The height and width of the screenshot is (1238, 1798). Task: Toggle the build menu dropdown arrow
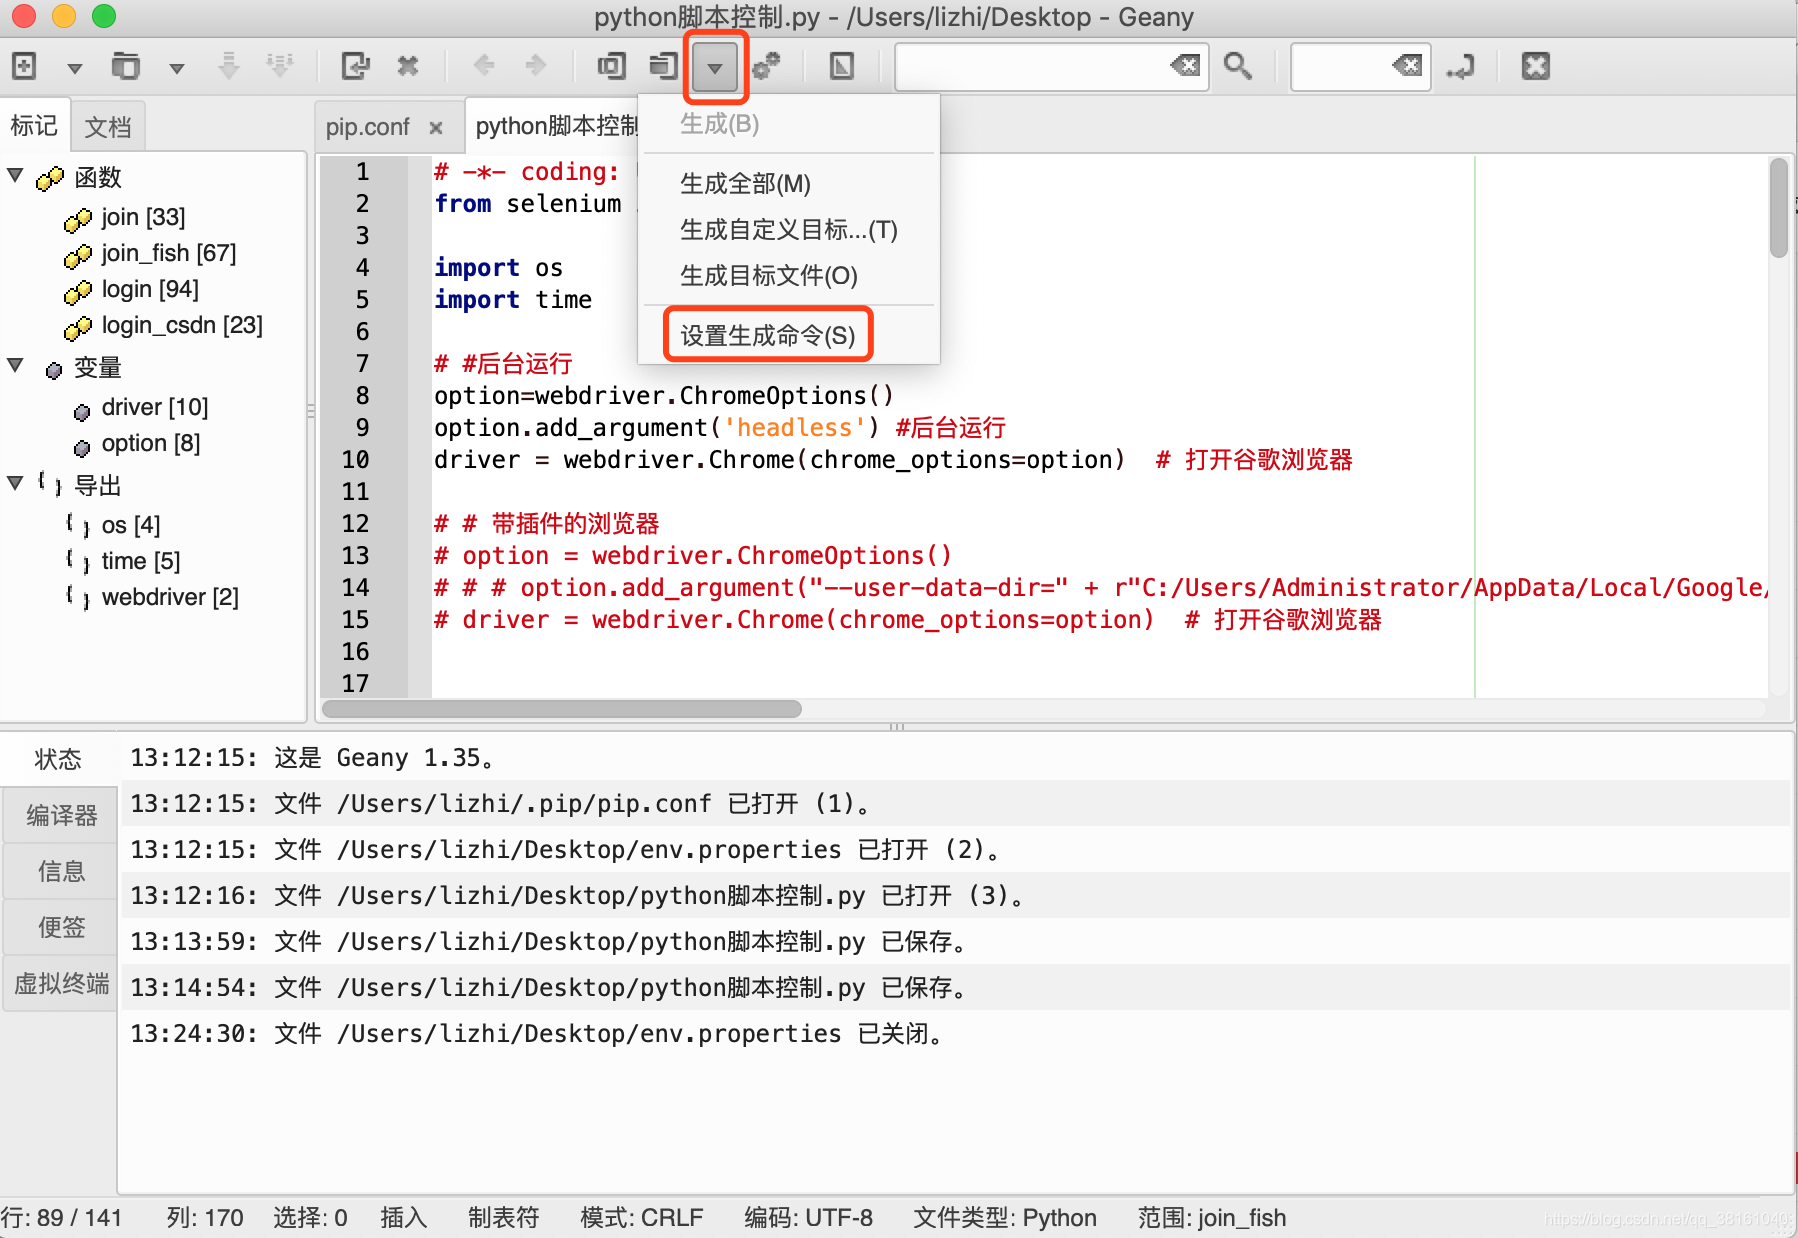pos(715,67)
